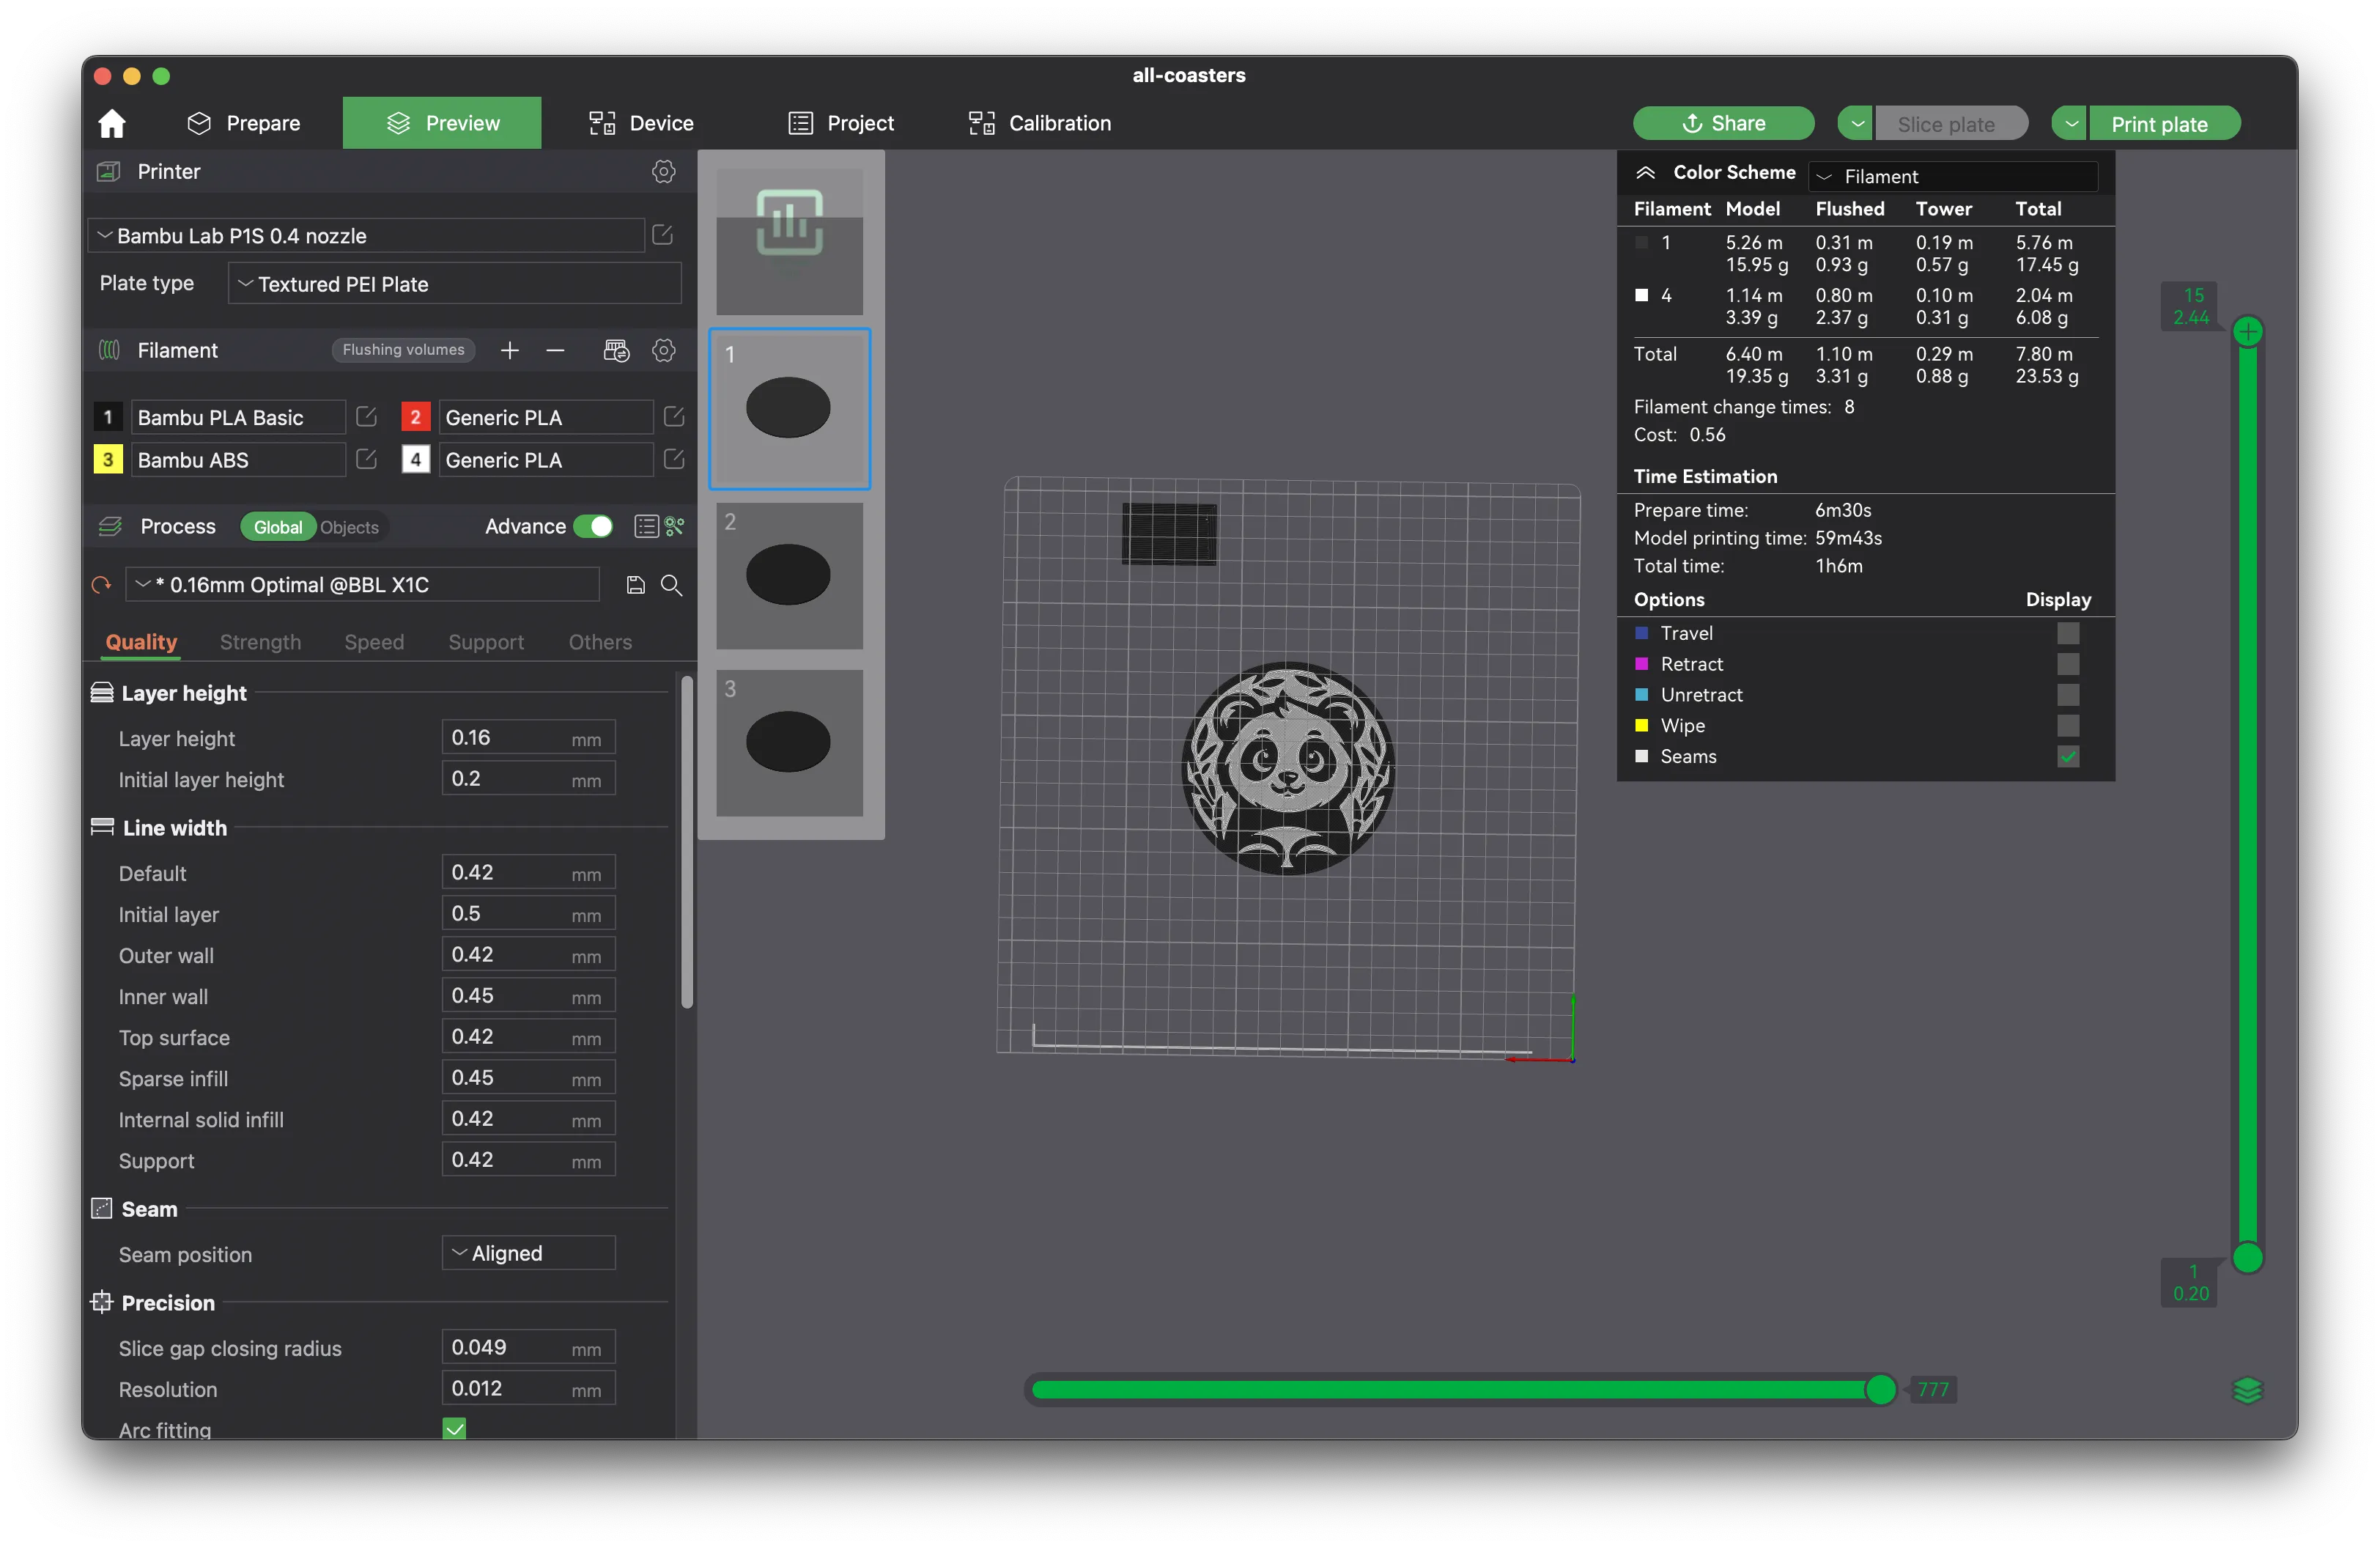Open the AMS filament sync icon

click(616, 350)
